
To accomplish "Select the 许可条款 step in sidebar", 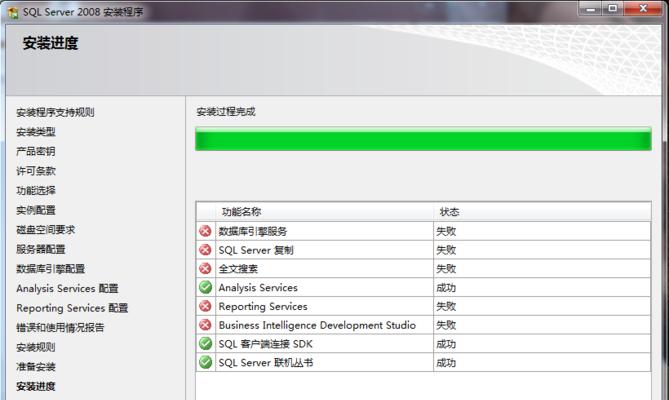I will point(36,171).
